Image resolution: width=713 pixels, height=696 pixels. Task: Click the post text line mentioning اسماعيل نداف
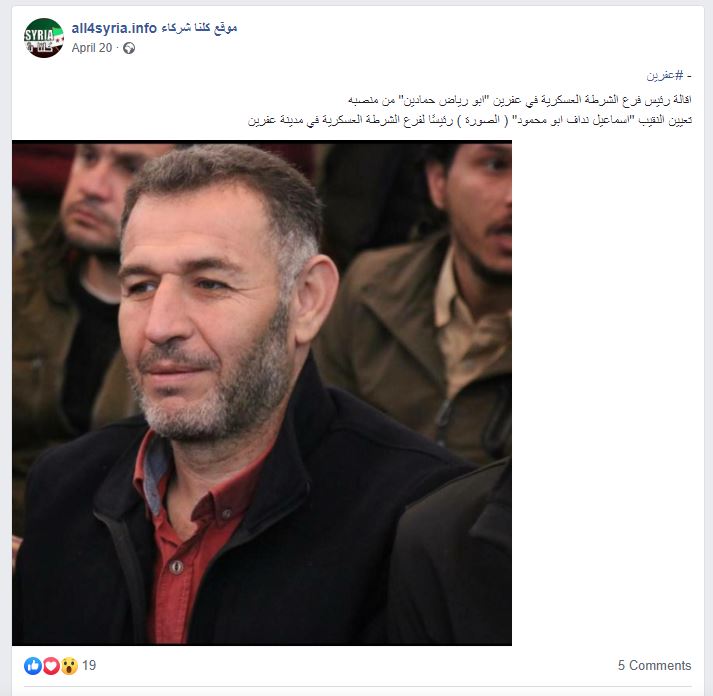point(470,120)
